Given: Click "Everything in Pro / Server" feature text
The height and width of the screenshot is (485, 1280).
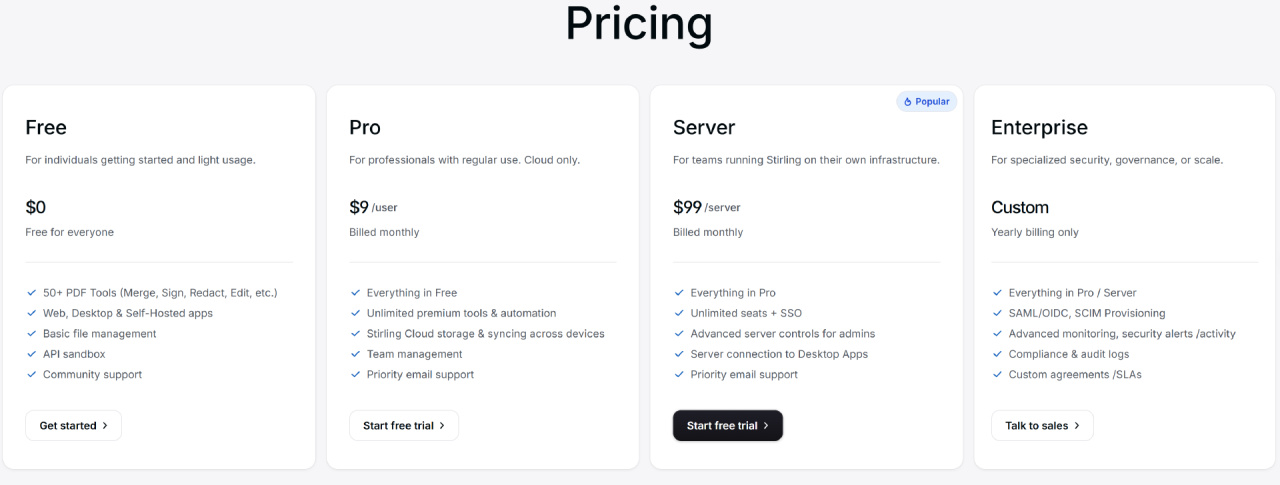Looking at the screenshot, I should pyautogui.click(x=1072, y=293).
